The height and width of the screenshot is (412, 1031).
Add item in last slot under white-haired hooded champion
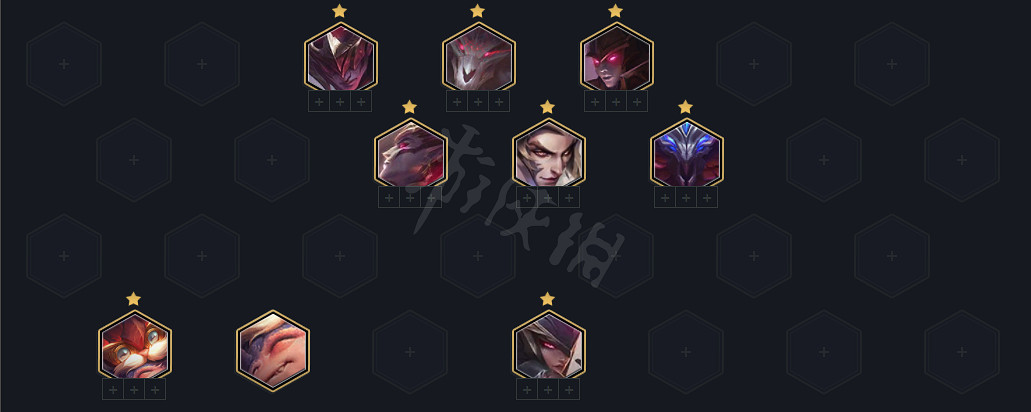click(569, 390)
